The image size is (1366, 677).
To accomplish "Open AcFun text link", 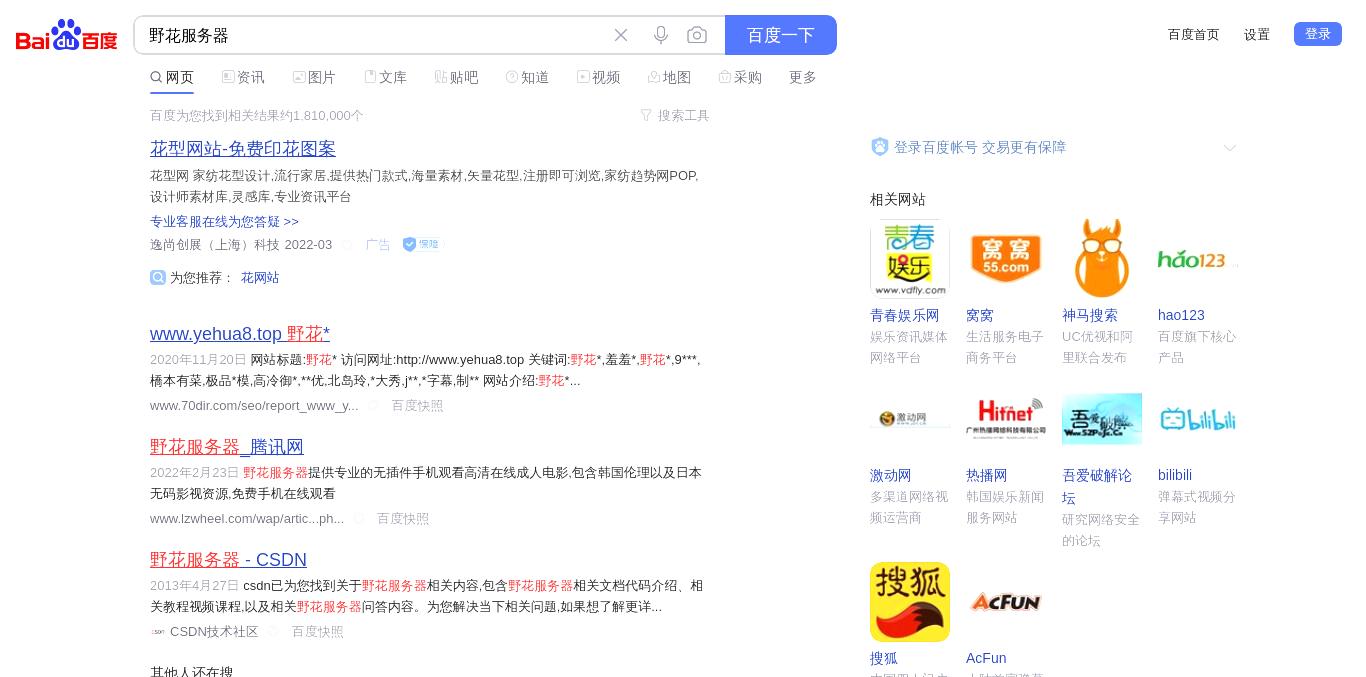I will 986,658.
